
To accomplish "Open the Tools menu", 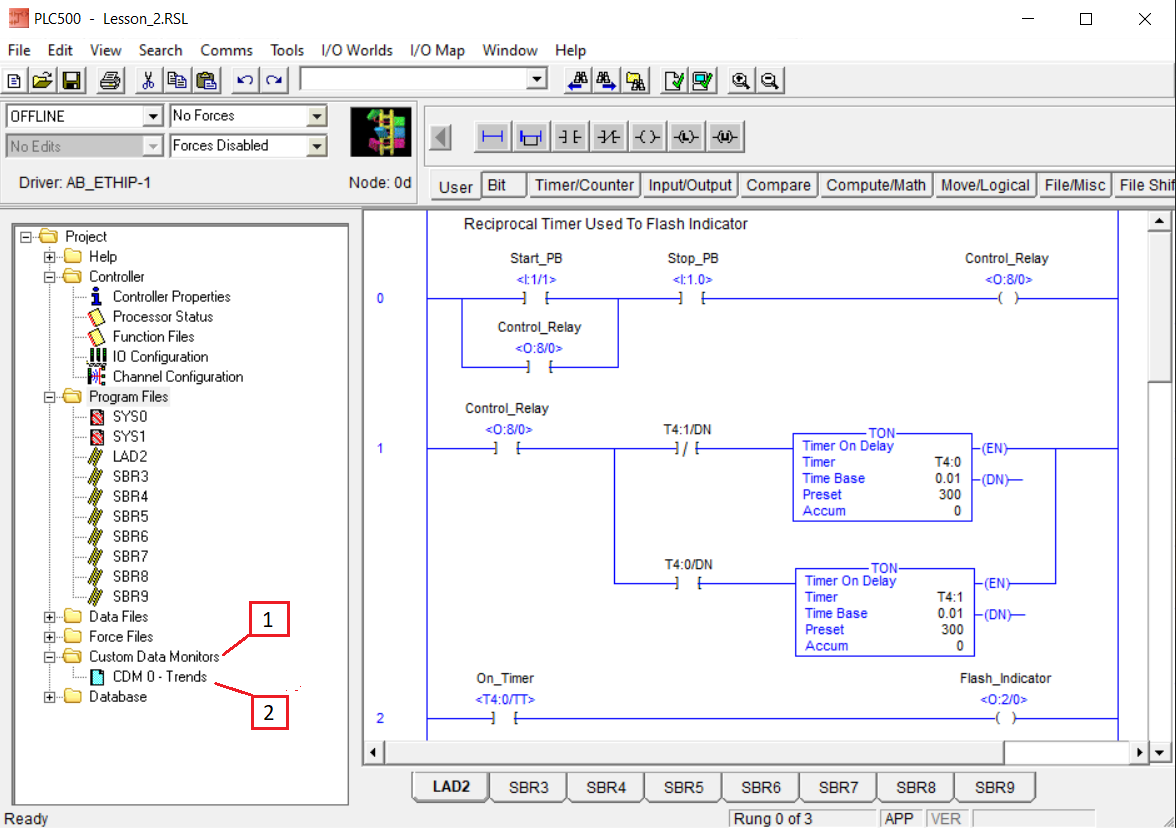I will coord(286,50).
